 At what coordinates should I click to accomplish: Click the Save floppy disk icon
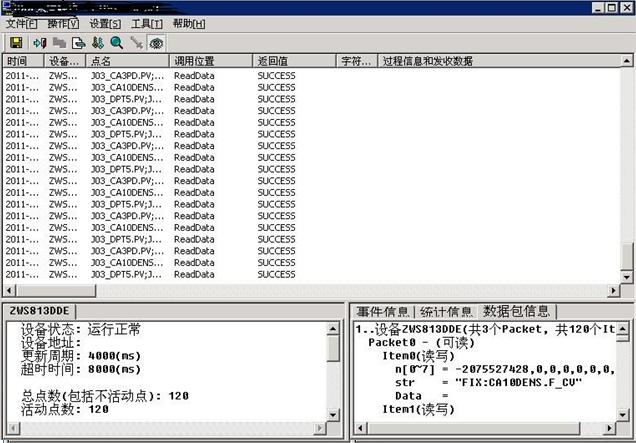pos(16,43)
